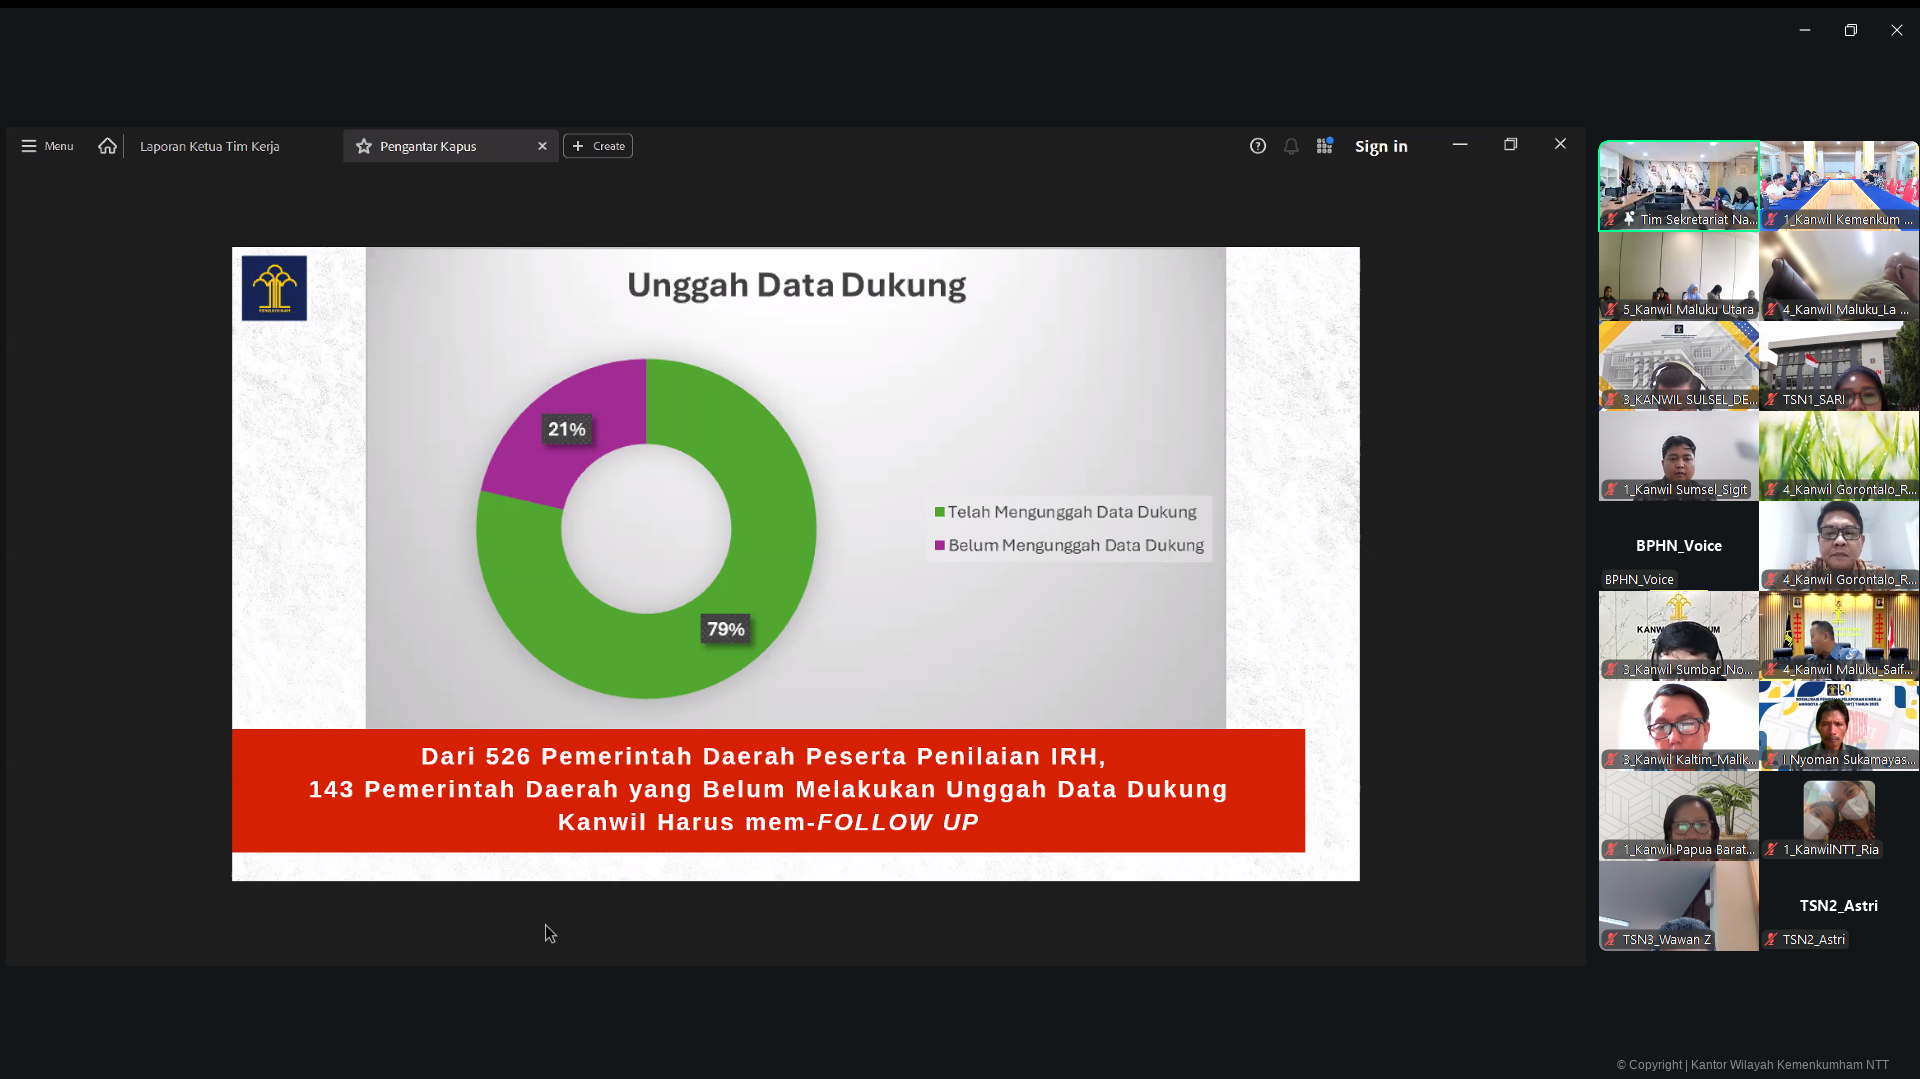Open the apps grid icon
This screenshot has height=1079, width=1920.
click(1324, 146)
